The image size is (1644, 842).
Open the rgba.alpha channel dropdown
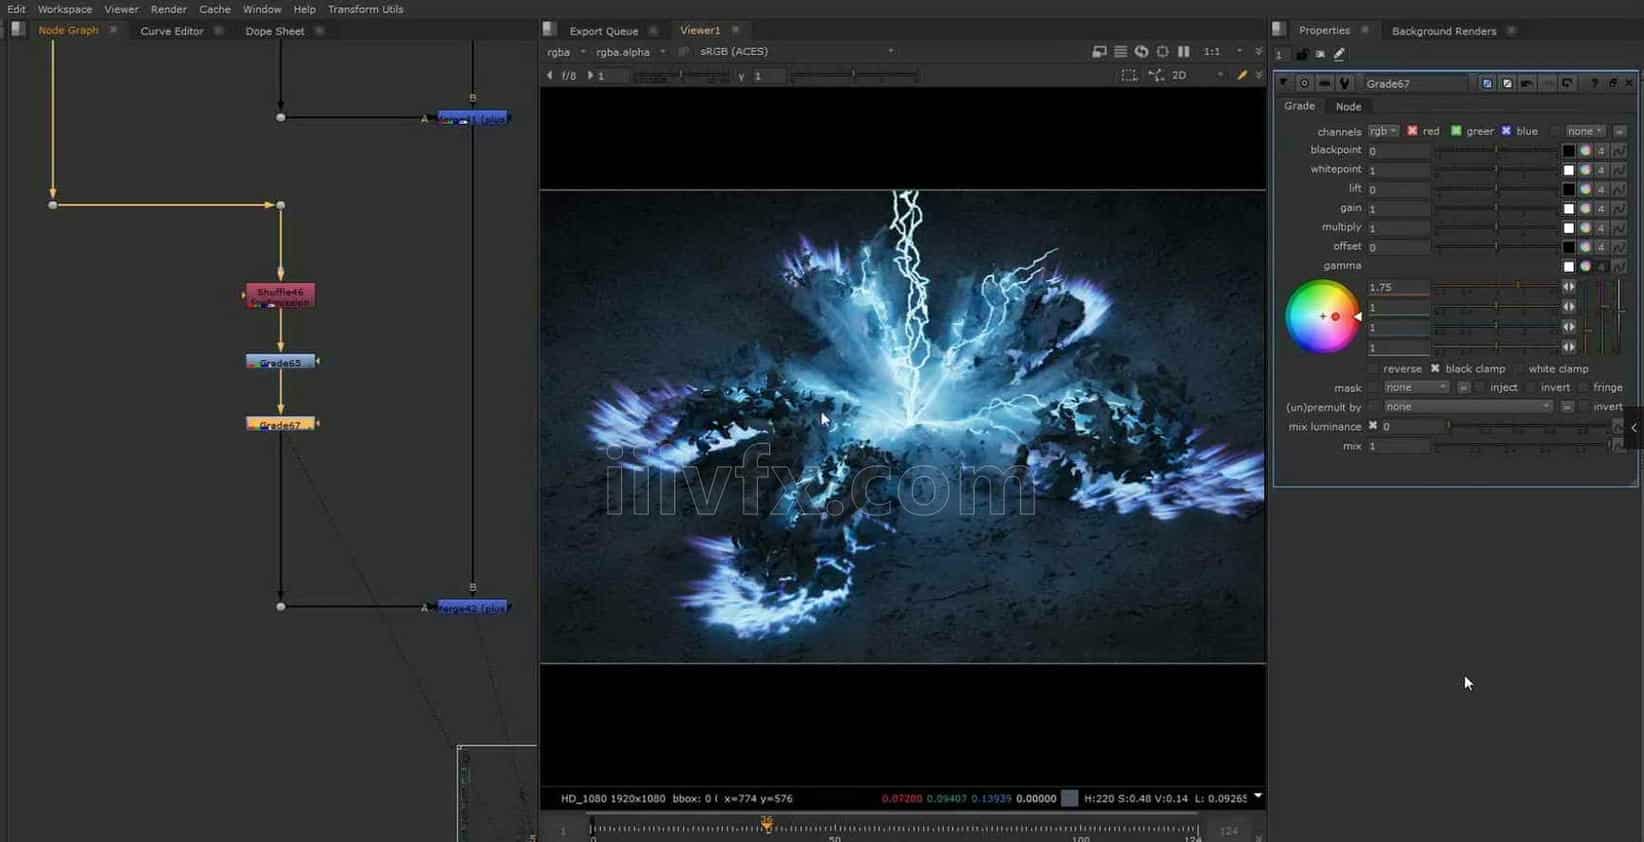pos(630,52)
